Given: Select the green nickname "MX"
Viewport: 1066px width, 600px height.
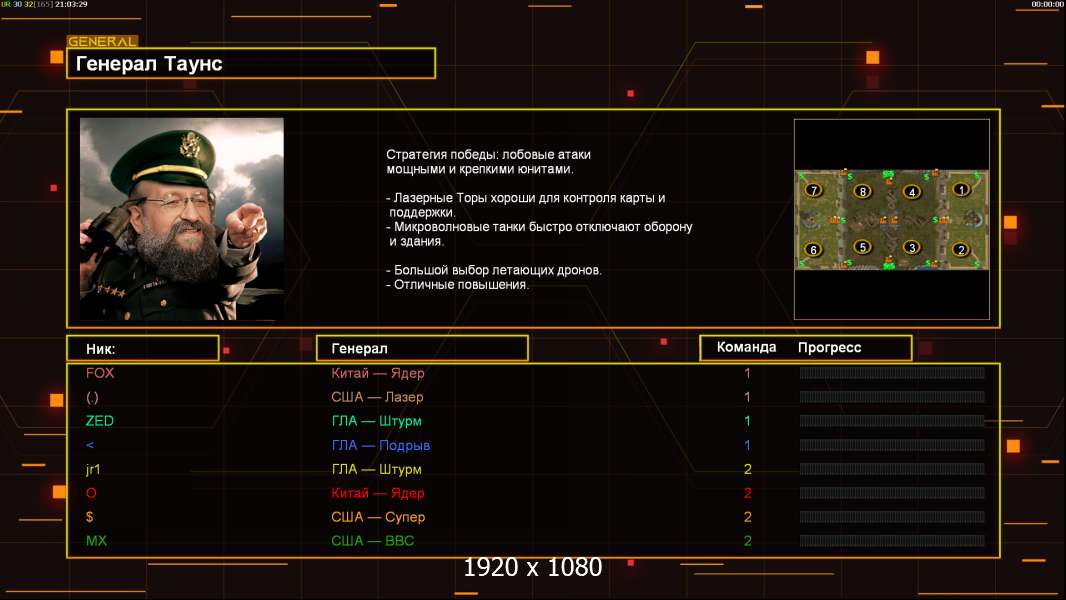Looking at the screenshot, I should coord(97,541).
